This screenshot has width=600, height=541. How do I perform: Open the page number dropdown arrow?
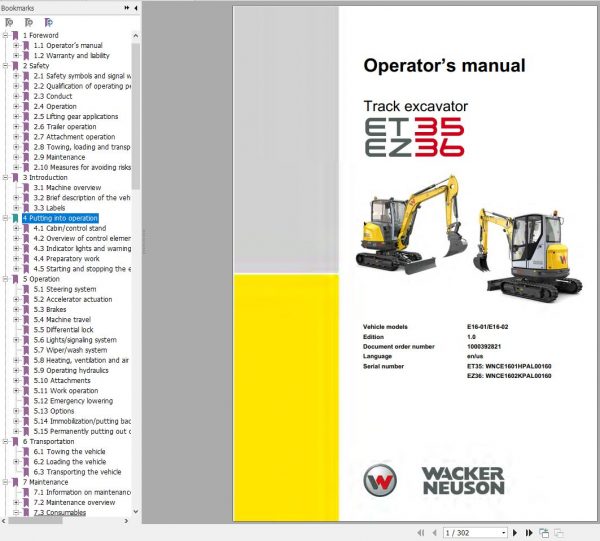click(x=504, y=533)
